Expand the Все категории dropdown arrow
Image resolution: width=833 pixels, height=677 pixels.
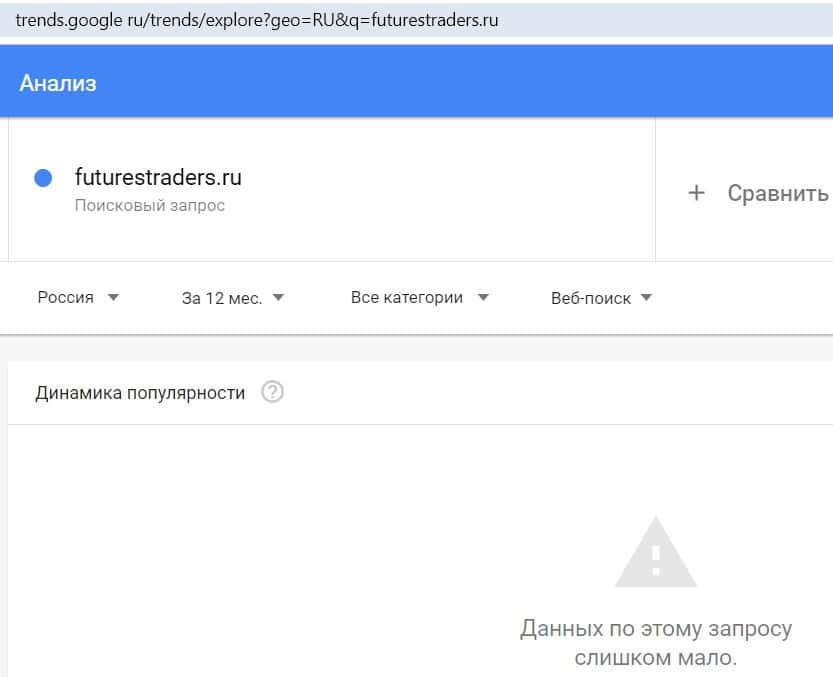(483, 297)
